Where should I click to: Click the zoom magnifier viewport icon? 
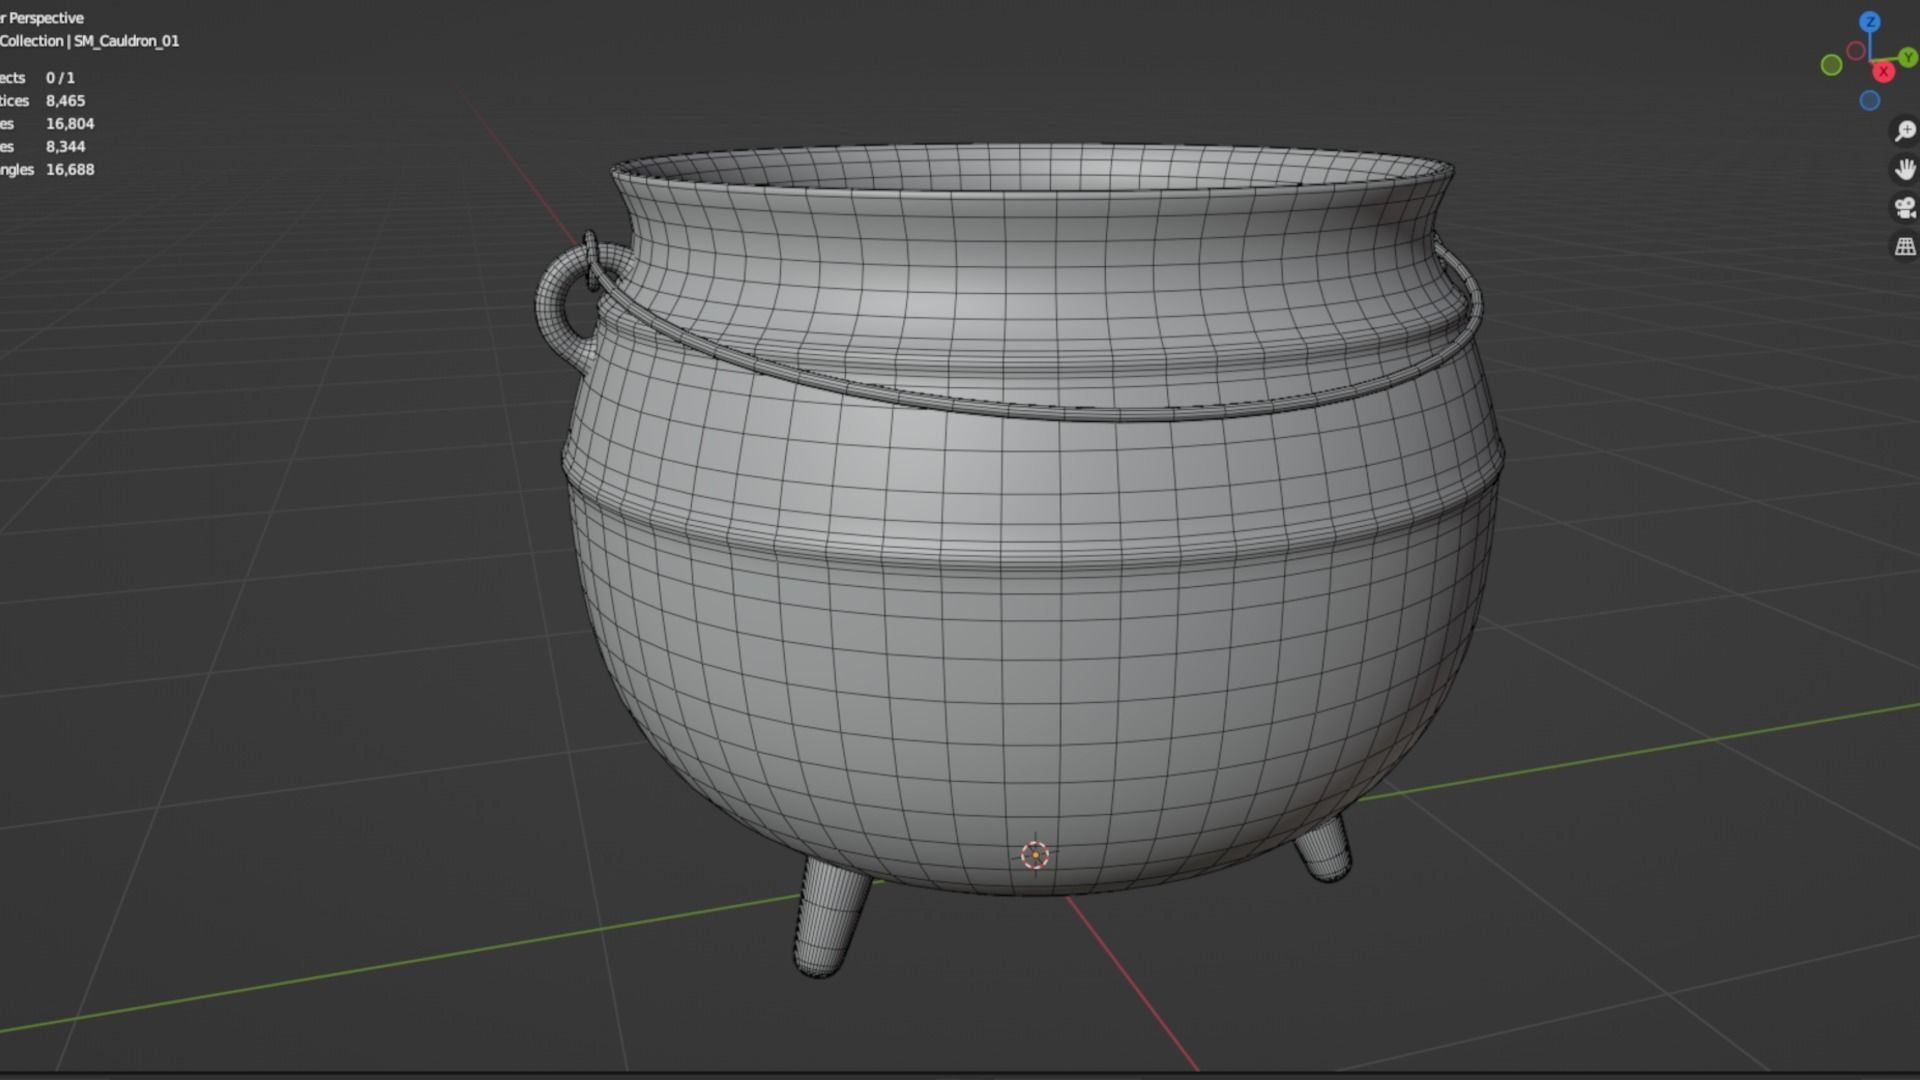1905,131
